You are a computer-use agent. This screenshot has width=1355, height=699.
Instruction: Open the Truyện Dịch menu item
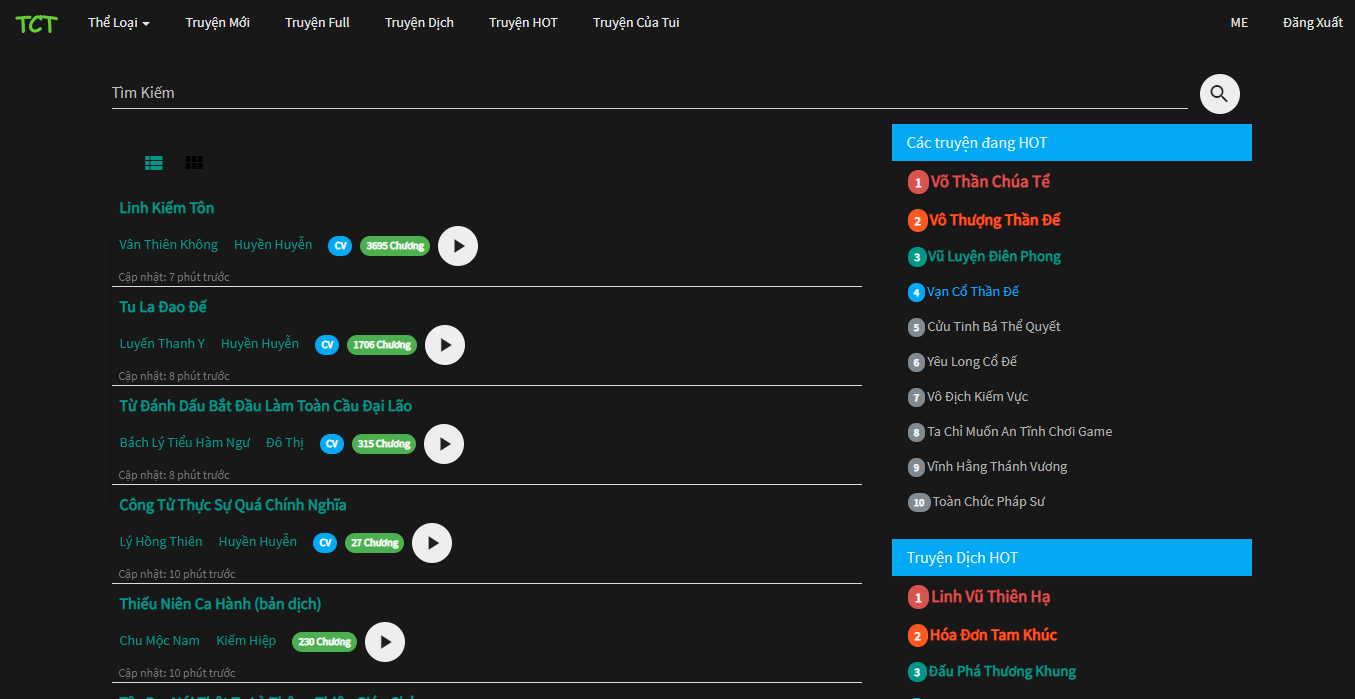[419, 23]
